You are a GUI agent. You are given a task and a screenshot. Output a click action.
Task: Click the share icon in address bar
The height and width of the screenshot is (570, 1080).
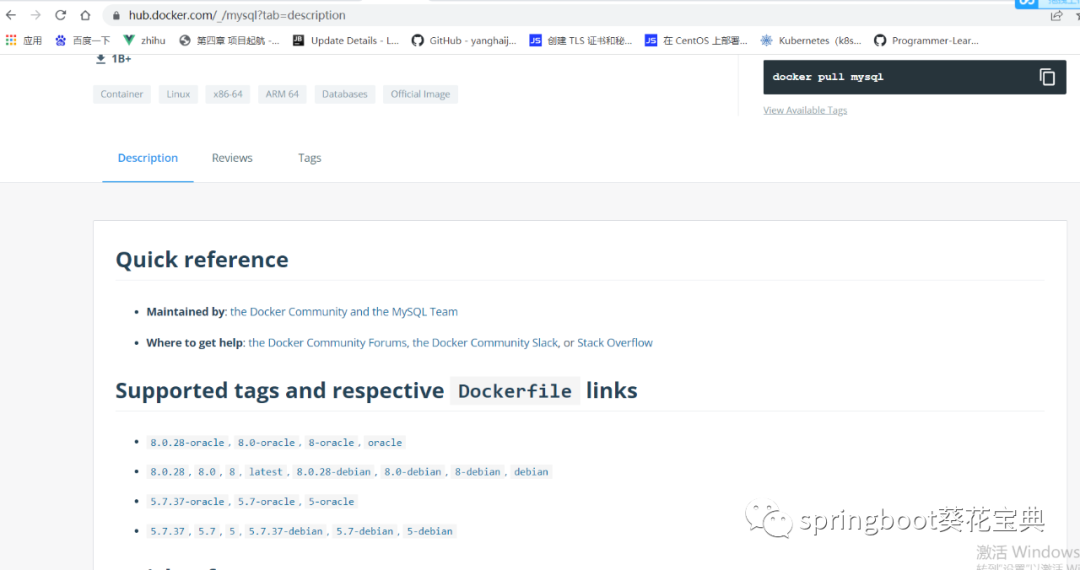[1056, 15]
